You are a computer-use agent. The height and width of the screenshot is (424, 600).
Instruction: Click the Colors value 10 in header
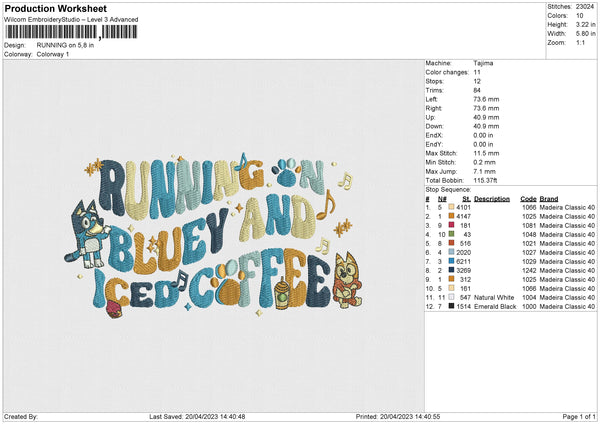[579, 16]
